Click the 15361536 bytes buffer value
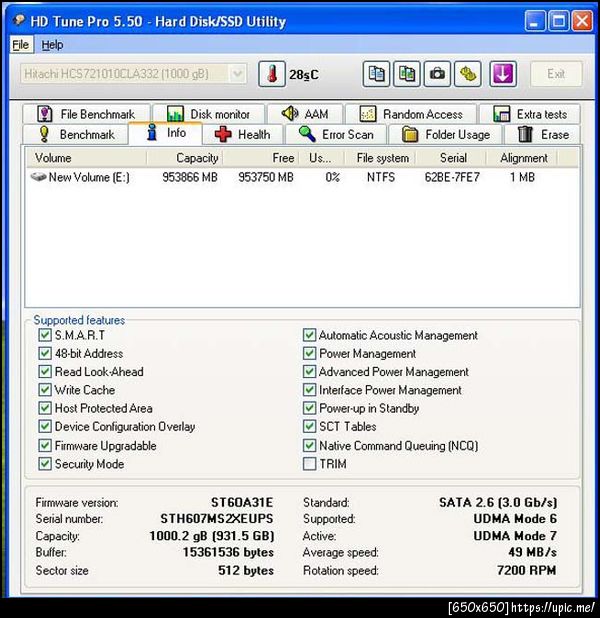 228,553
